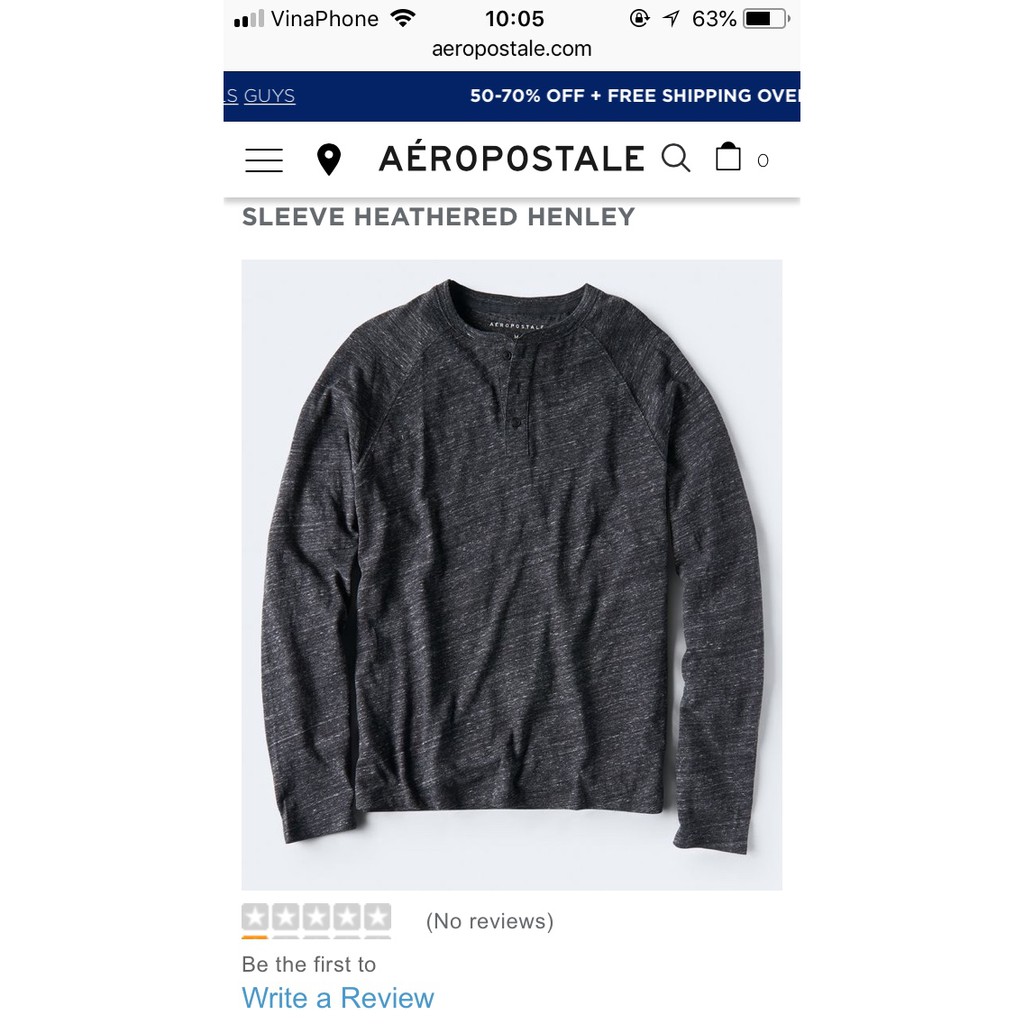Screen dimensions: 1024x1024
Task: Tap the Sleeve Heathered Henley title
Action: point(438,217)
